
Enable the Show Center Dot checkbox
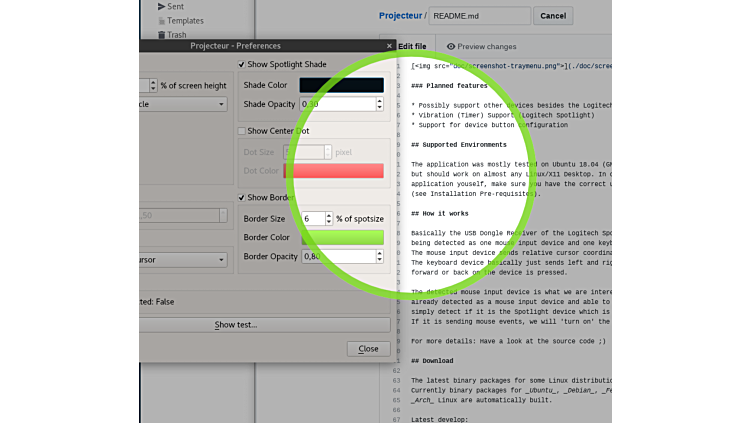point(241,131)
